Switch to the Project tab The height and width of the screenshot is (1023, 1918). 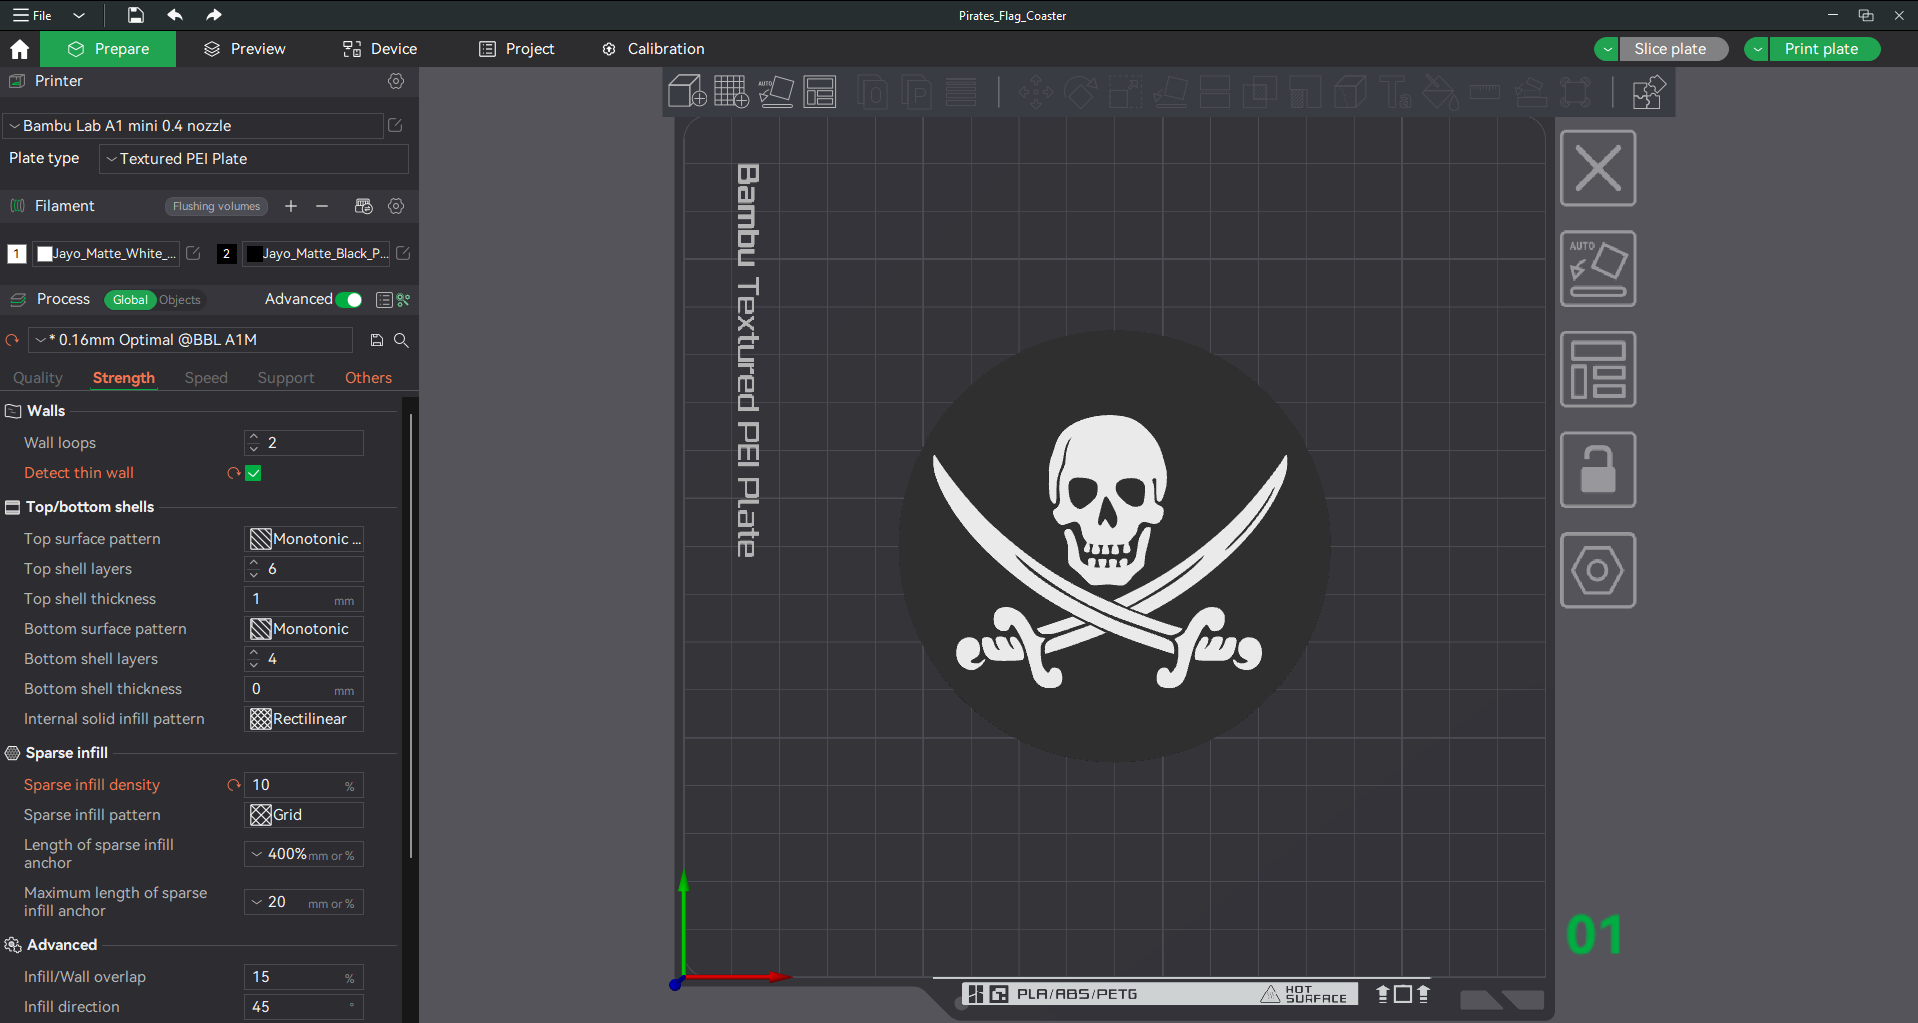pos(516,49)
